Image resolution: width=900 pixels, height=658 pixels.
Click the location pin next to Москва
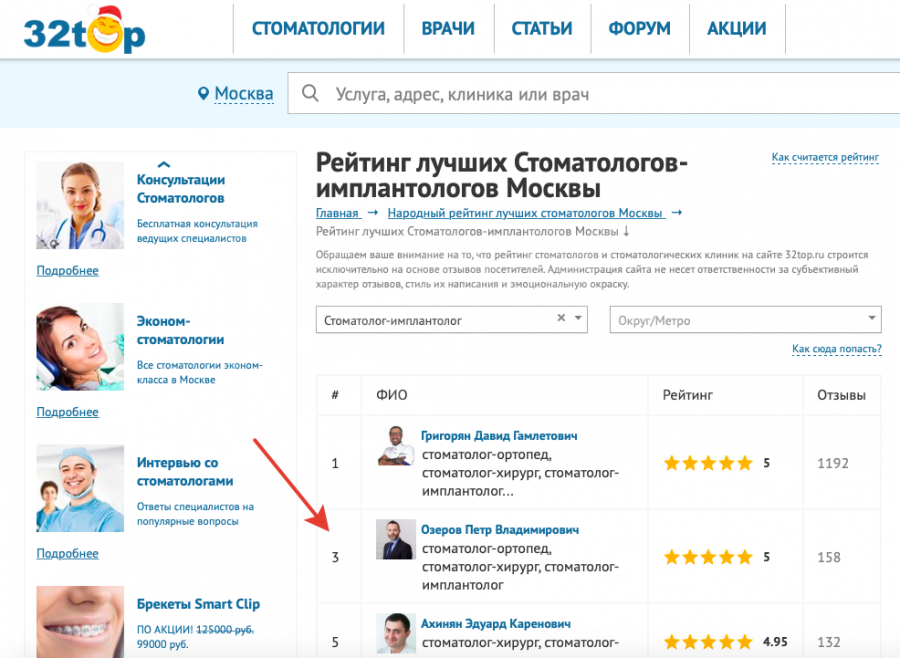pos(204,94)
